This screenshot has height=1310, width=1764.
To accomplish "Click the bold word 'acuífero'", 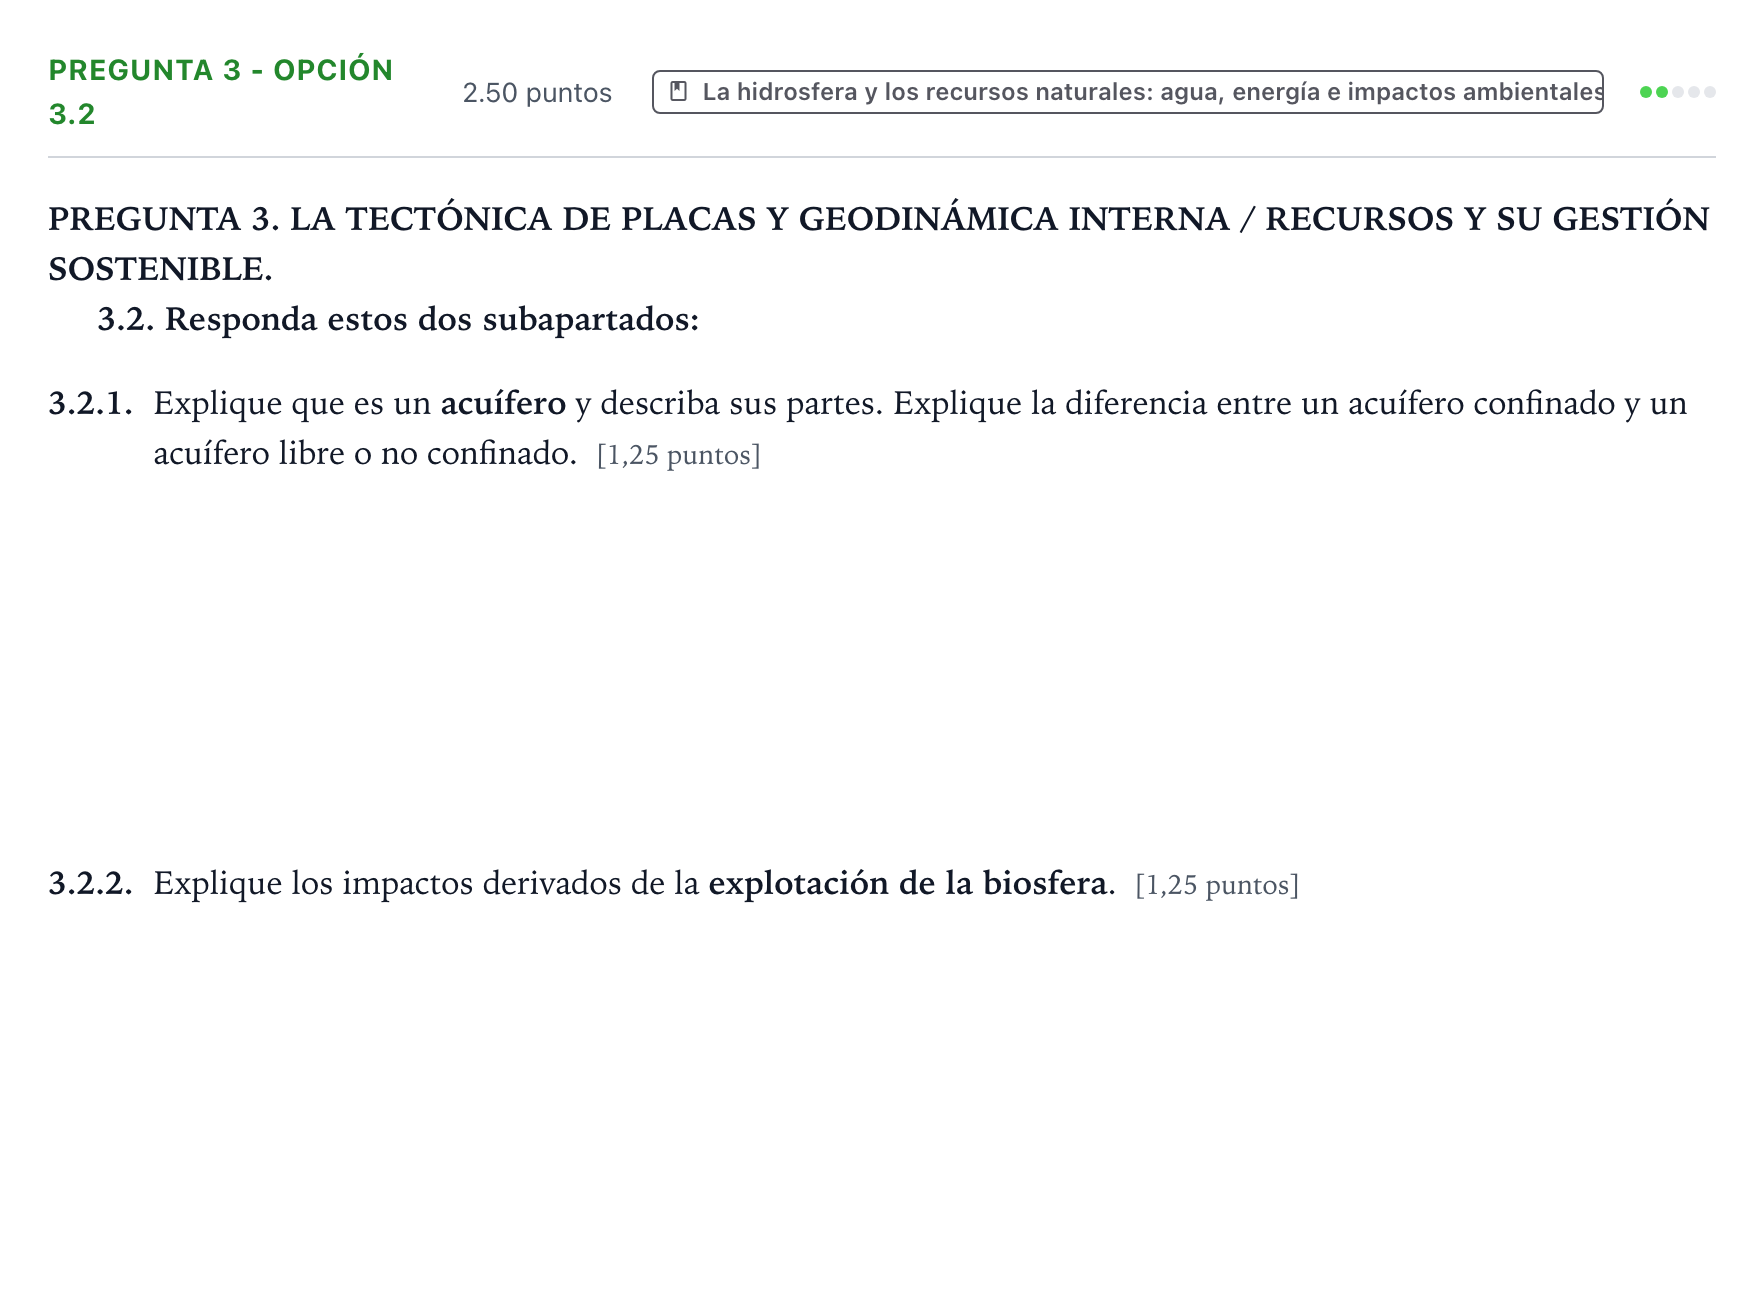I will tap(503, 403).
